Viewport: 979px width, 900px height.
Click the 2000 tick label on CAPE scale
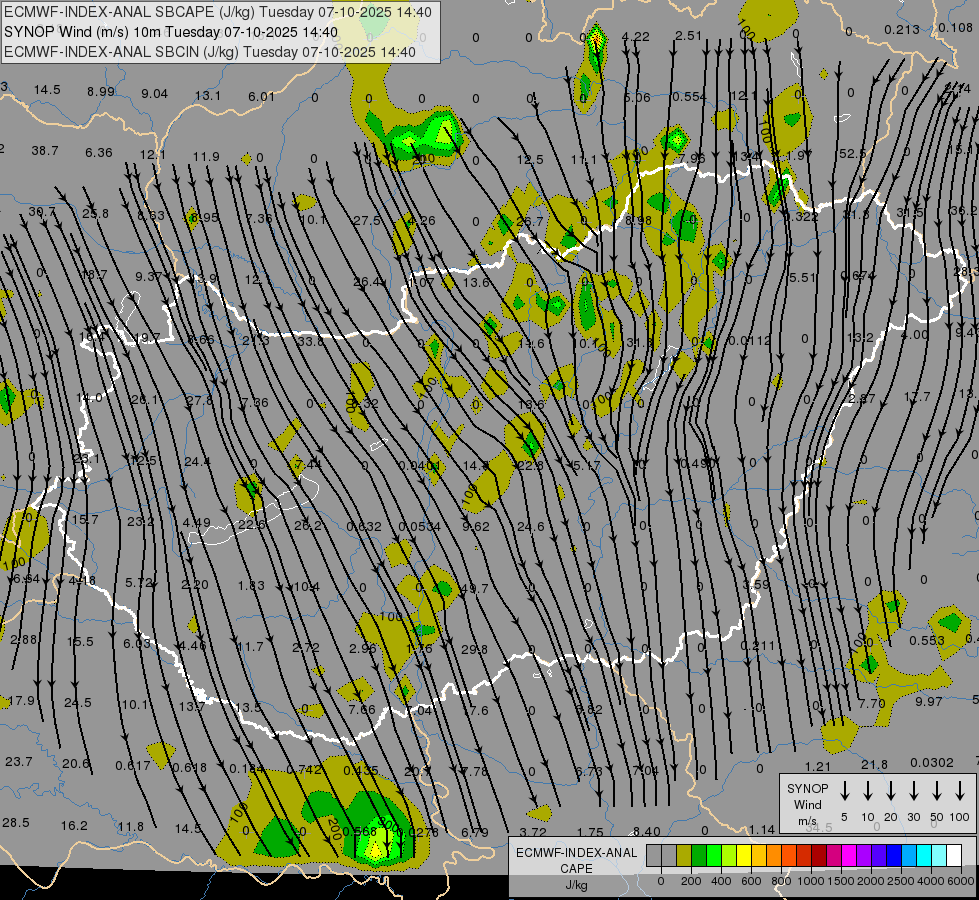[871, 881]
